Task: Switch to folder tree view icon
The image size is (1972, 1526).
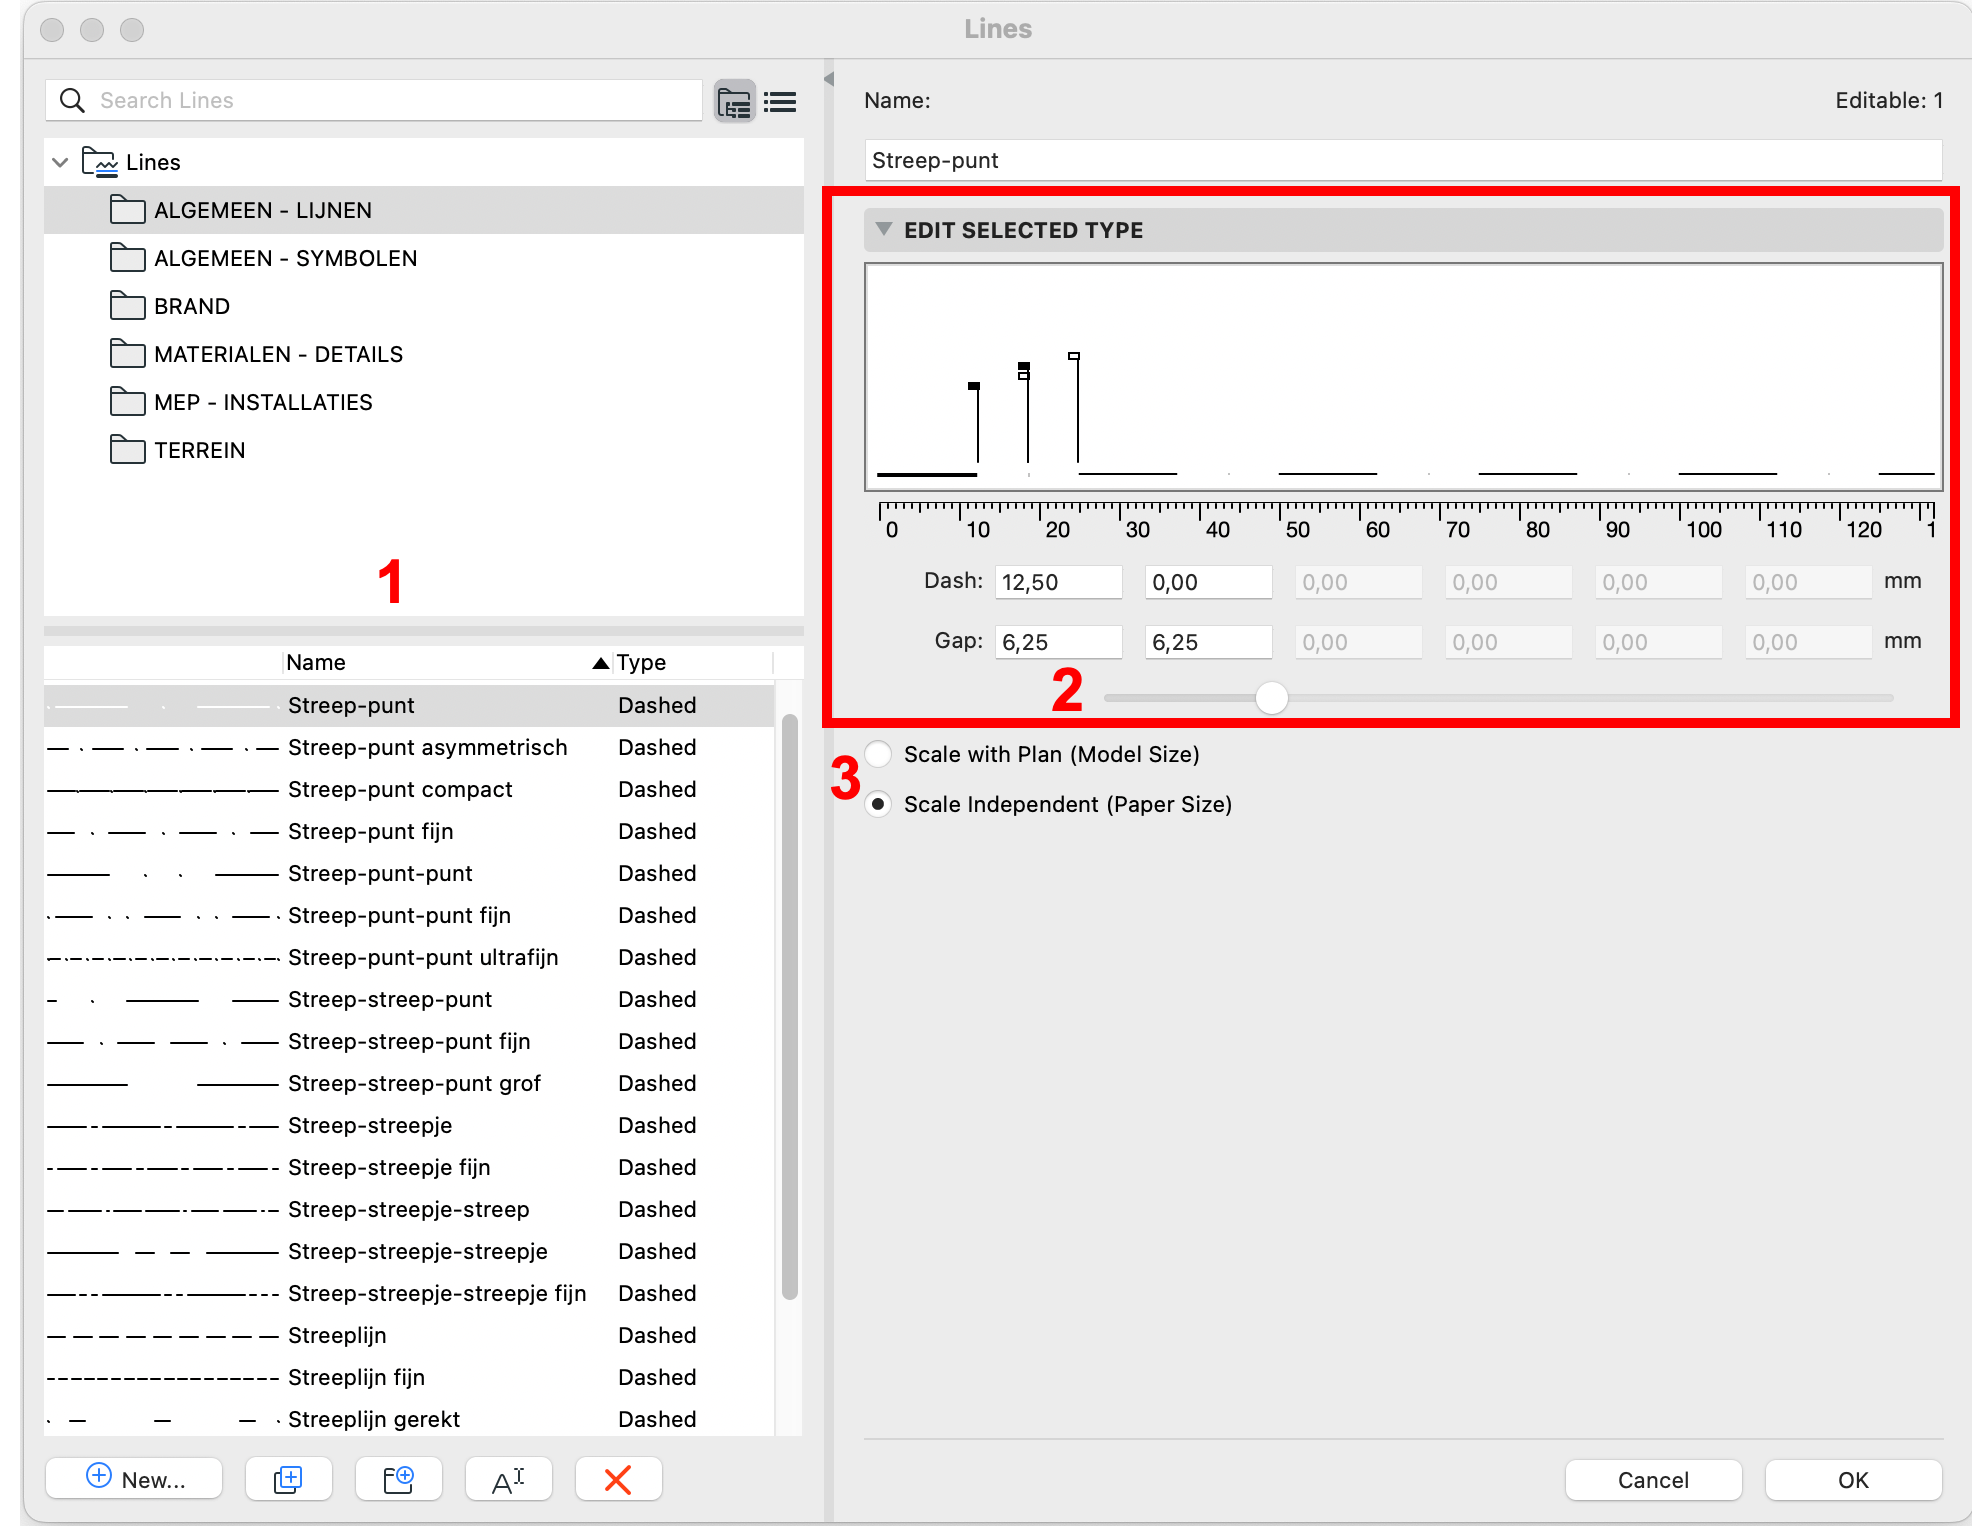Action: click(x=735, y=101)
